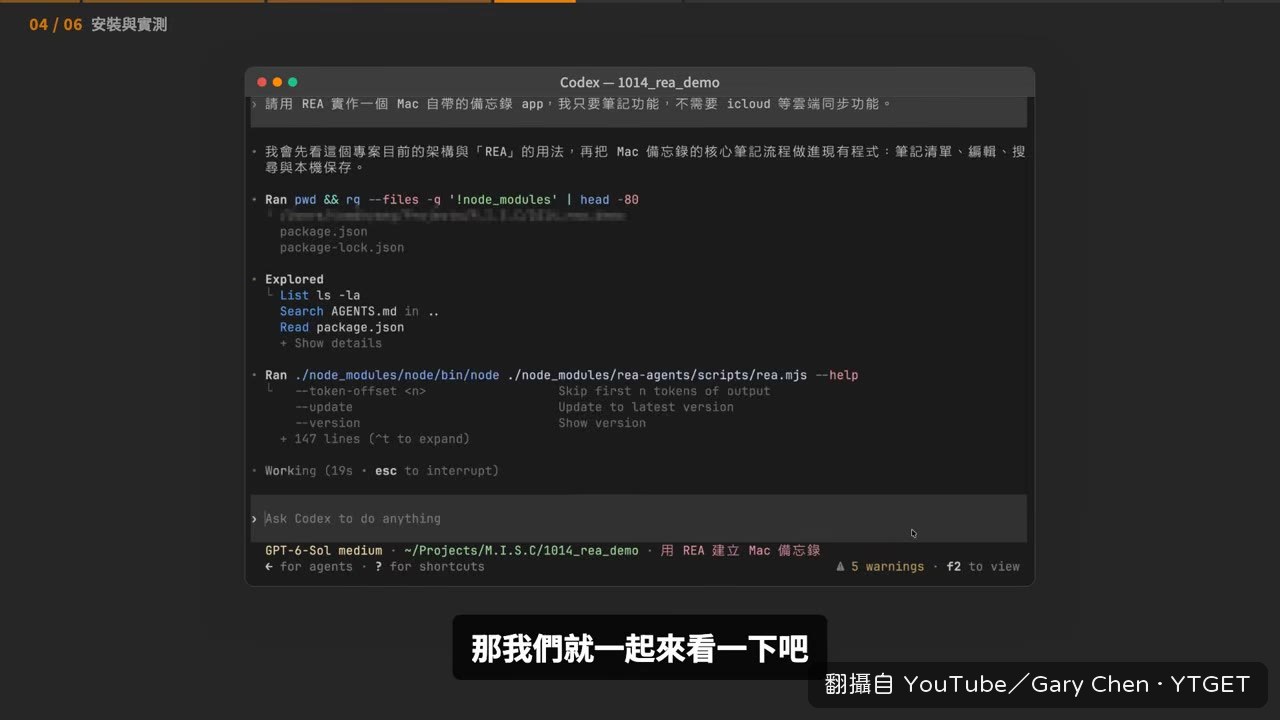Click the red close window button
1280x720 pixels.
pos(262,82)
